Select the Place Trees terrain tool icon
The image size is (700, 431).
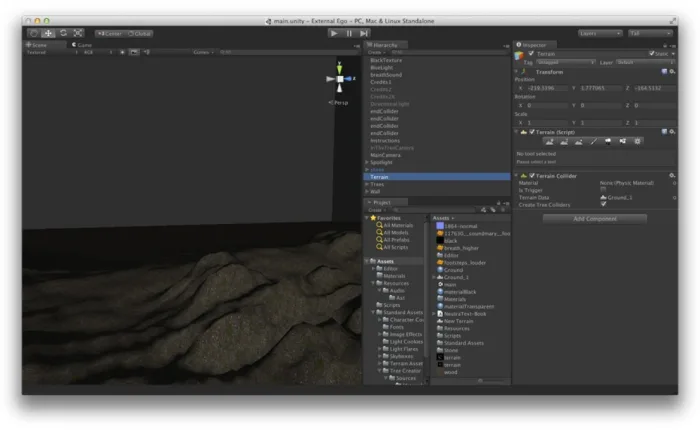(x=608, y=142)
